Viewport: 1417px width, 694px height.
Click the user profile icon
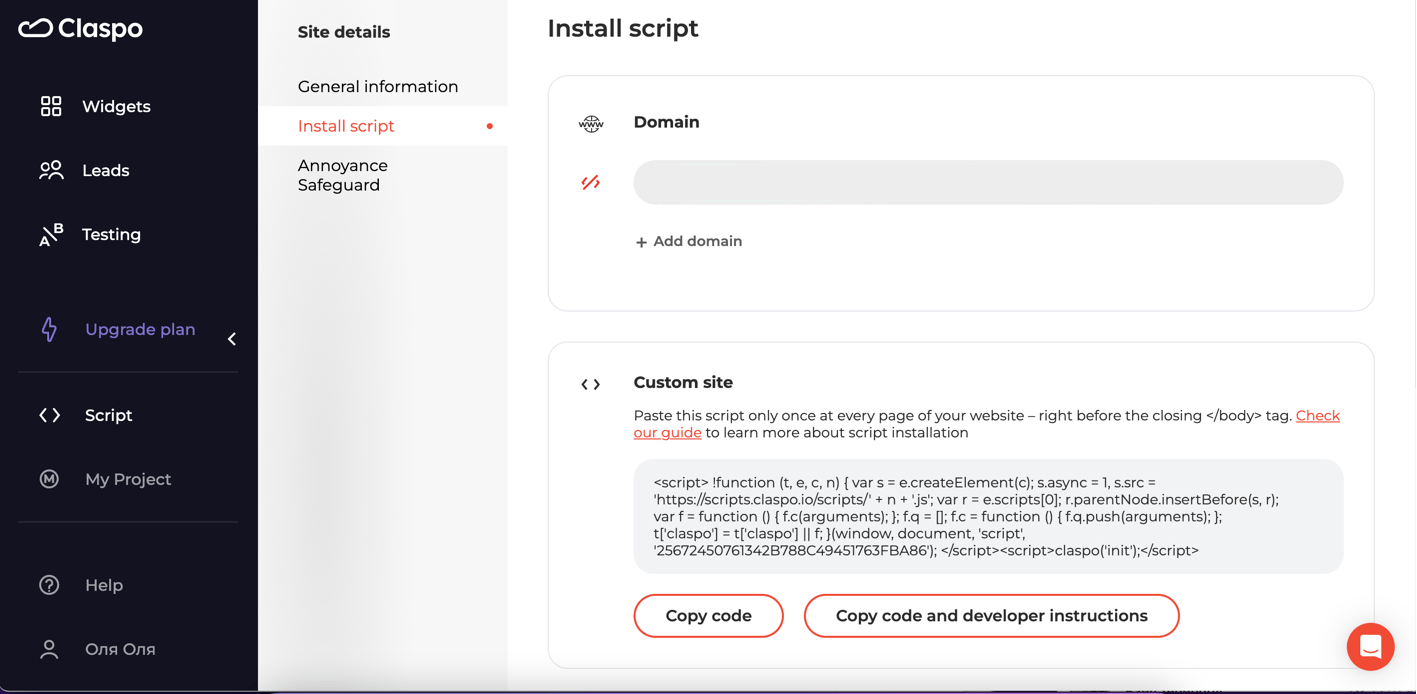(49, 649)
